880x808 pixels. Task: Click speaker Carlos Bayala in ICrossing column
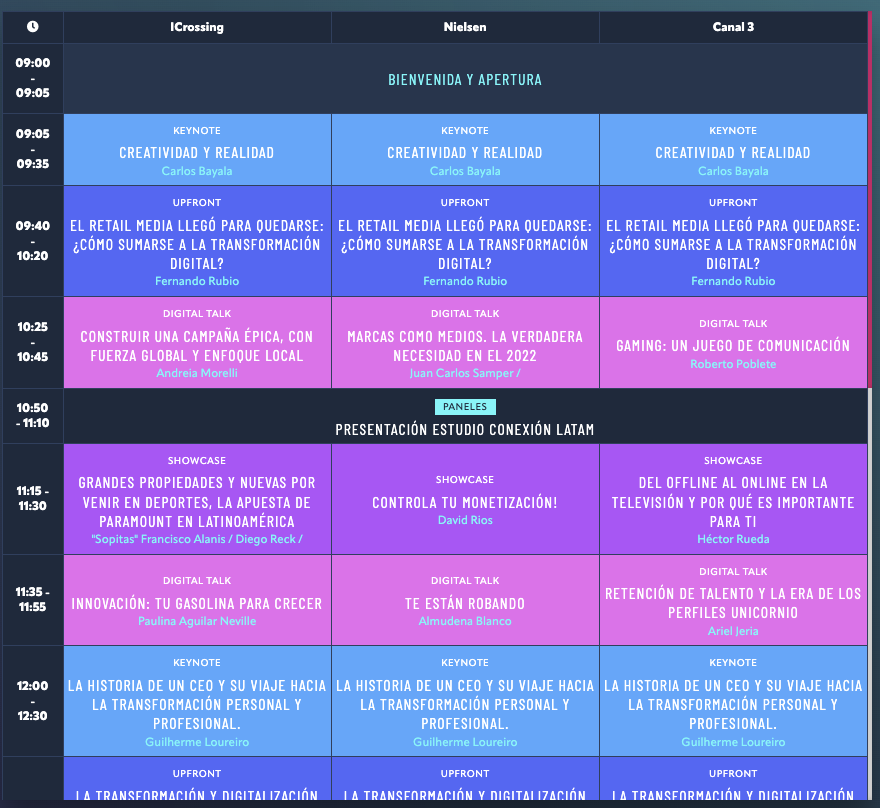click(x=197, y=171)
